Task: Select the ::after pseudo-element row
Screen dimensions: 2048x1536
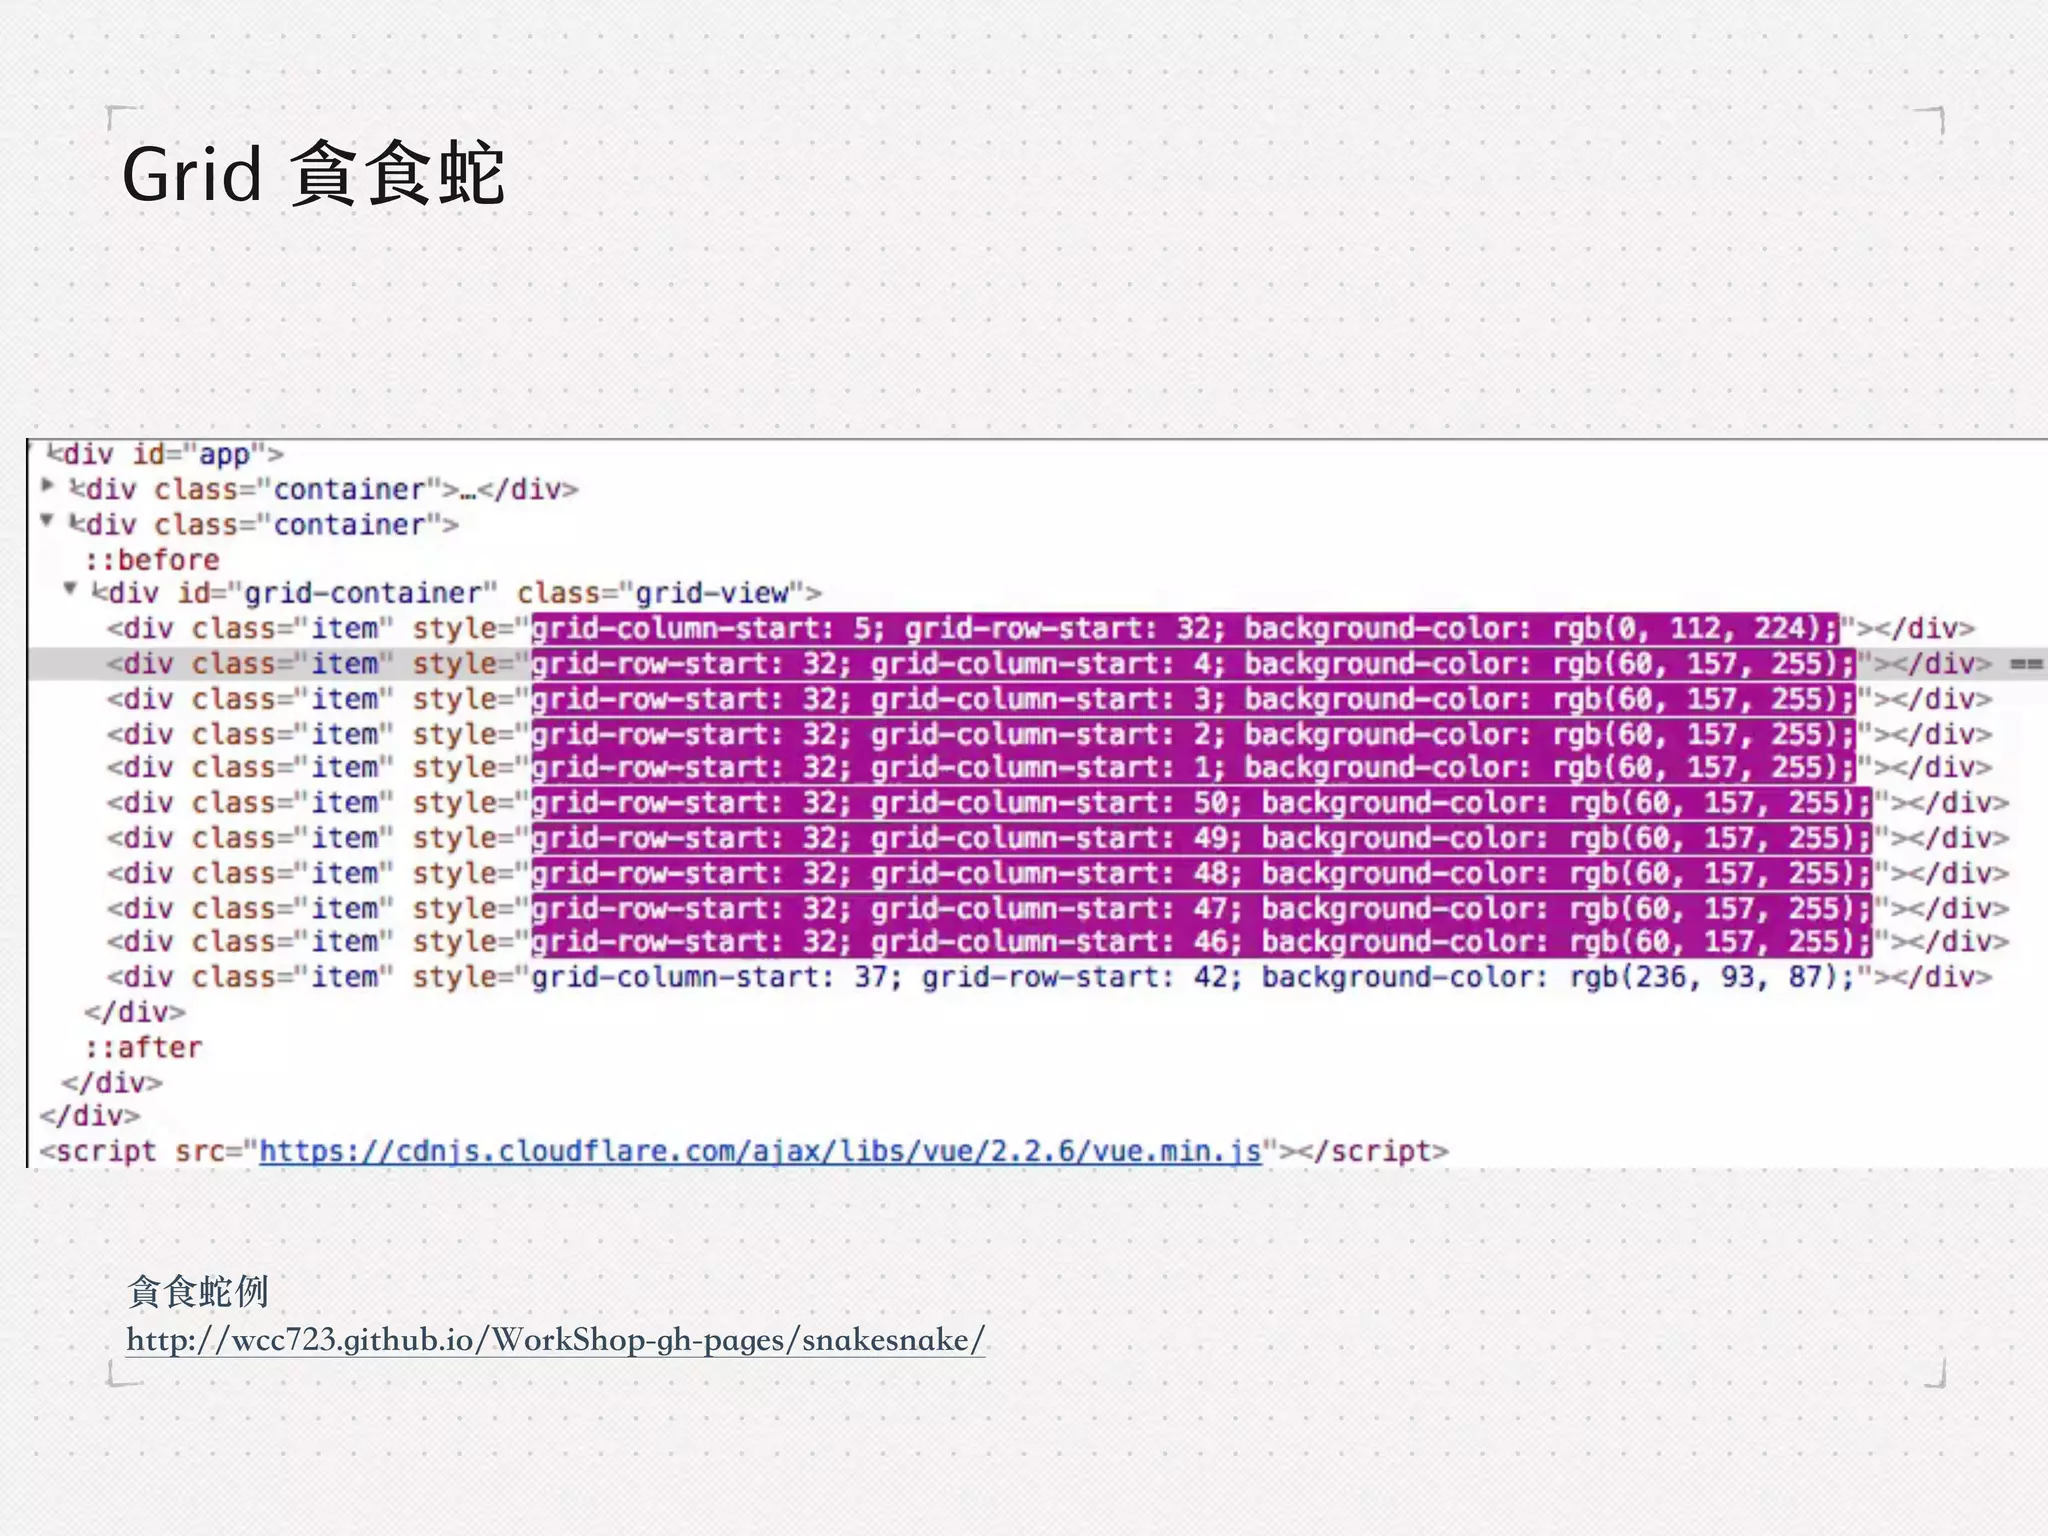Action: pos(144,1048)
